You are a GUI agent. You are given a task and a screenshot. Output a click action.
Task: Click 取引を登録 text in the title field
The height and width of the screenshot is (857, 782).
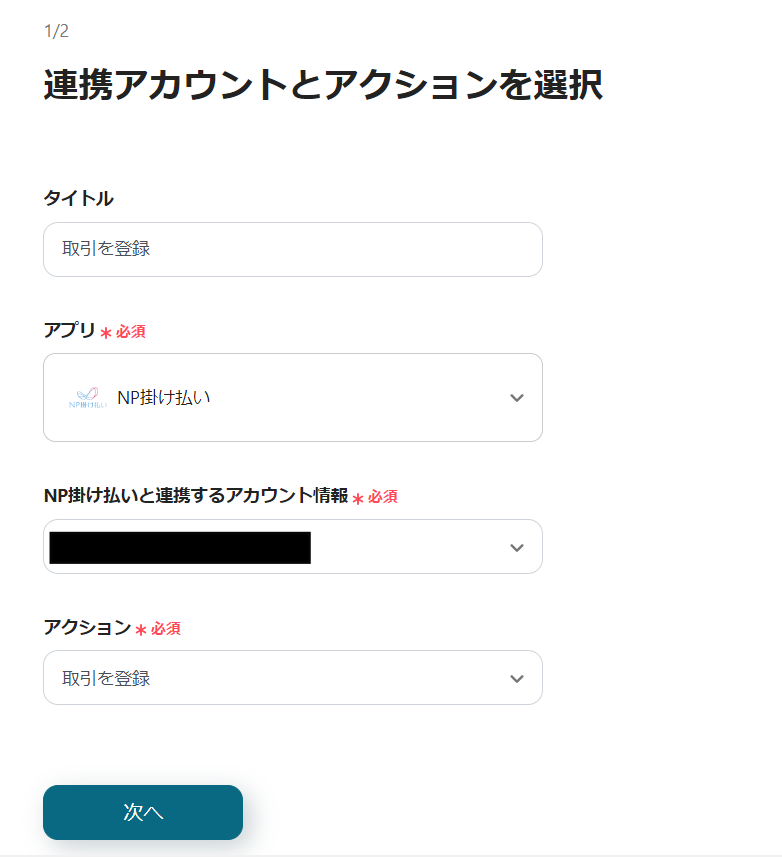106,249
